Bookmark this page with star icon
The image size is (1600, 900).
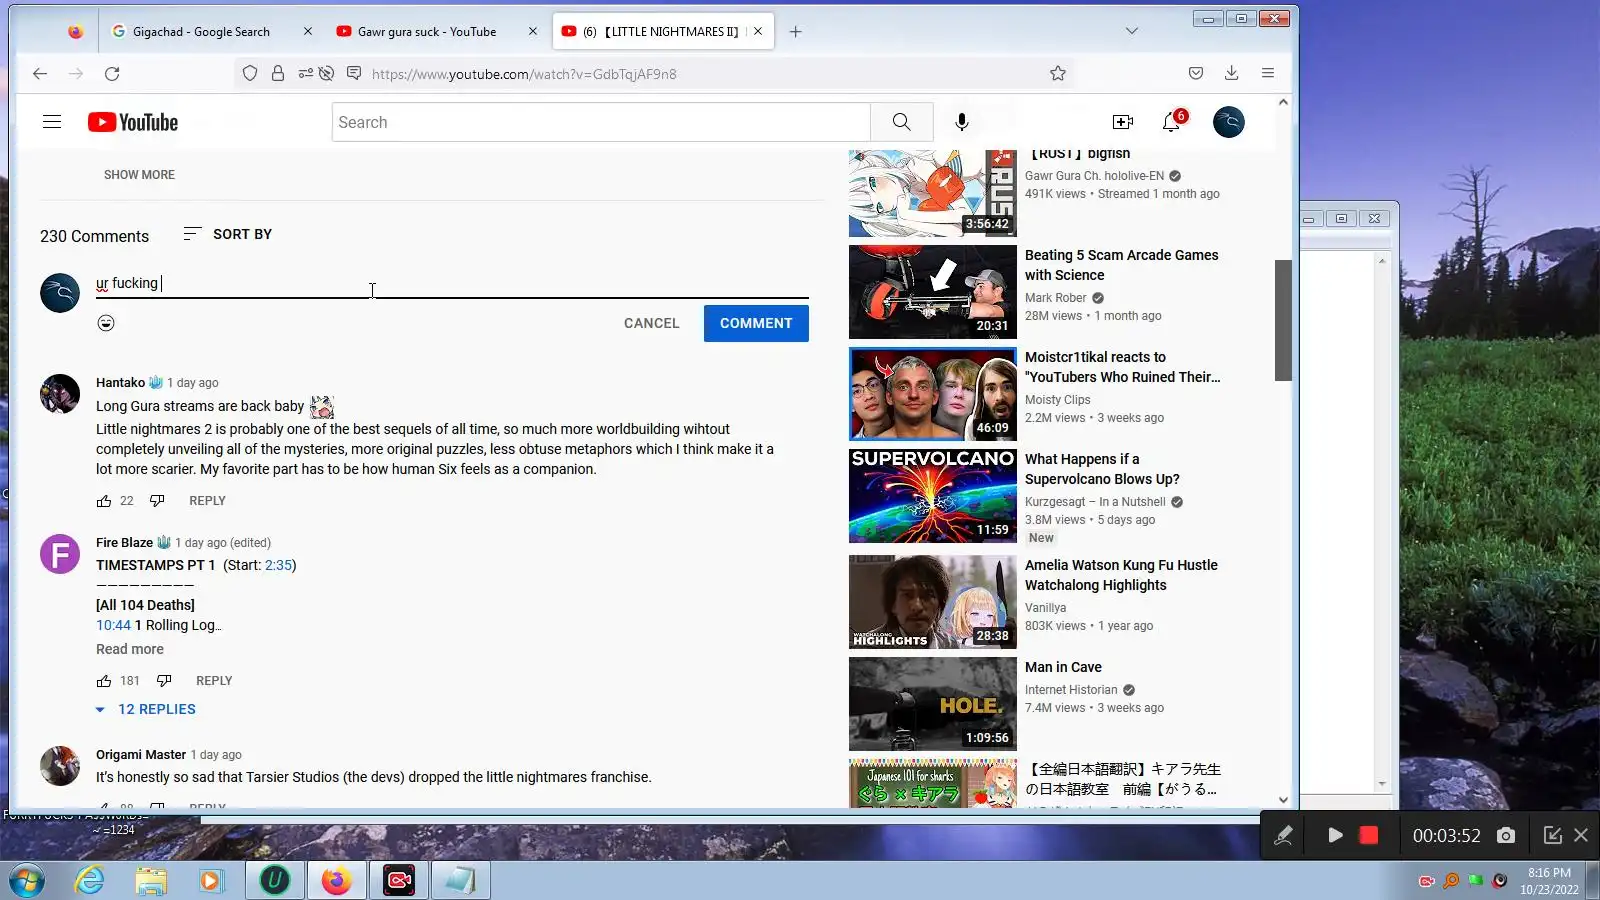pyautogui.click(x=1058, y=73)
